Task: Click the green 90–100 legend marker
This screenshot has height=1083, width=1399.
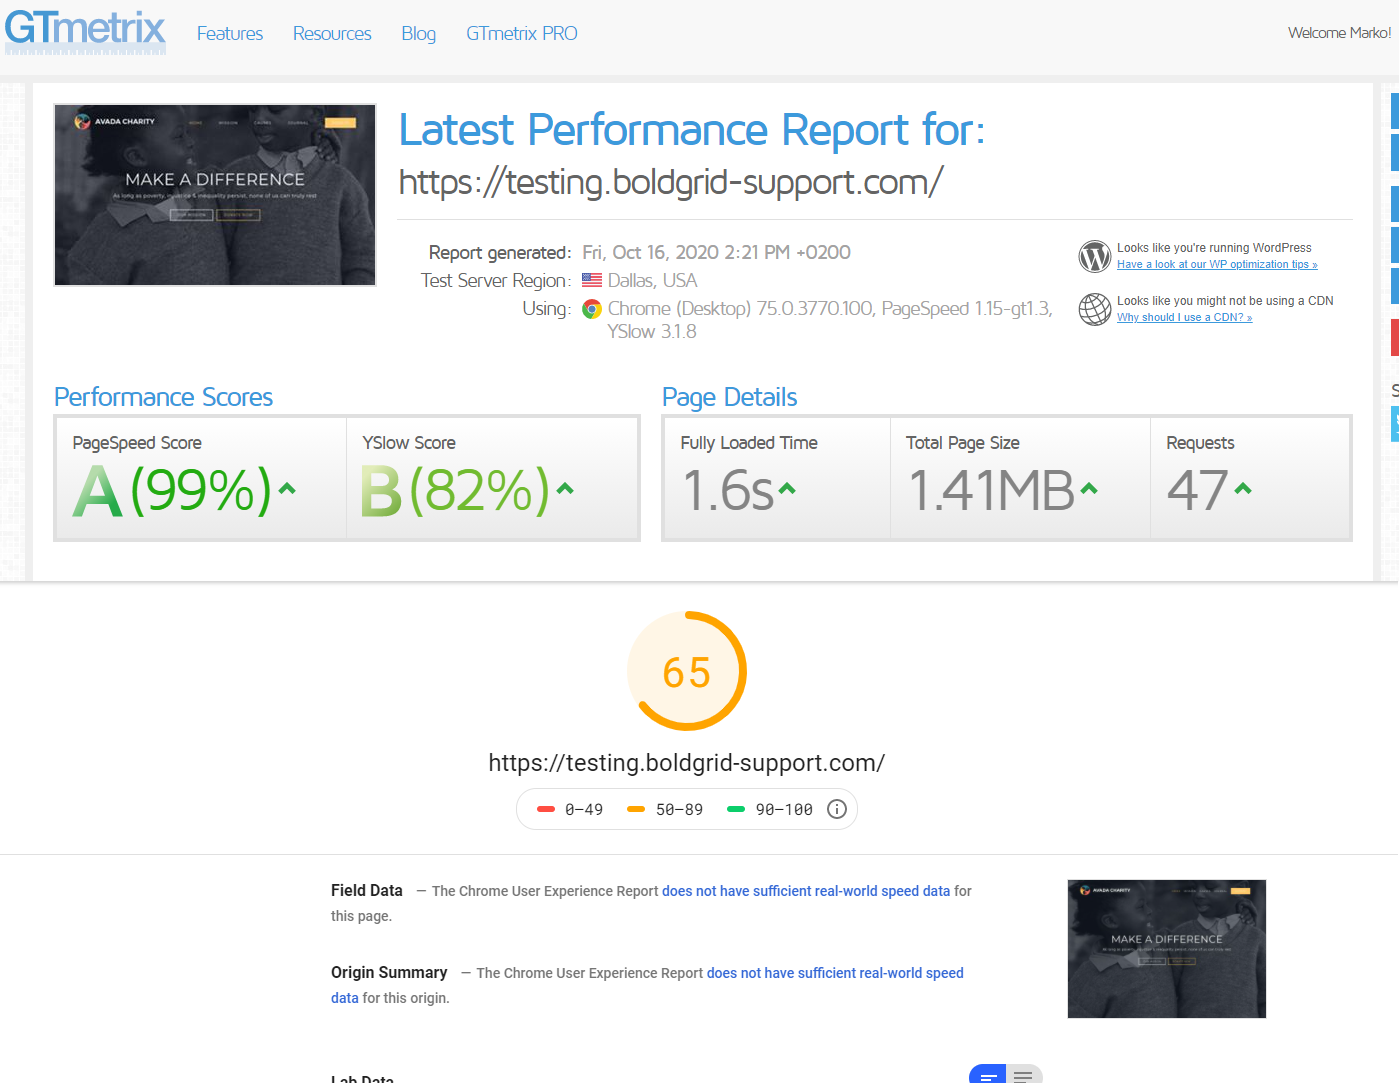Action: 736,810
